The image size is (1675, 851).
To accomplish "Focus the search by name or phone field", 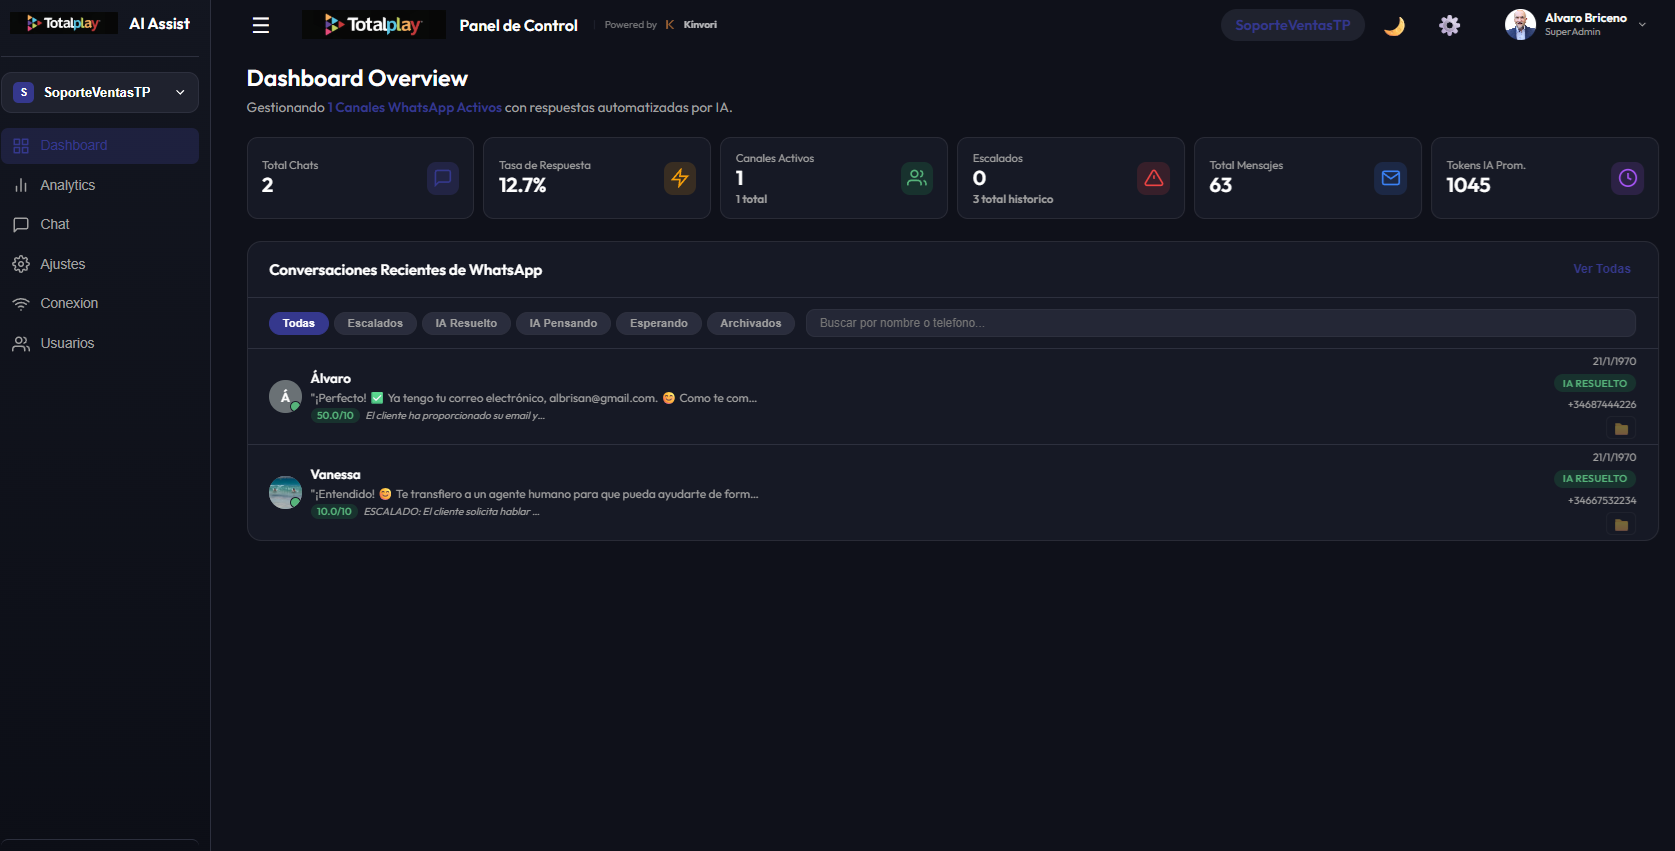I will click(x=1220, y=323).
